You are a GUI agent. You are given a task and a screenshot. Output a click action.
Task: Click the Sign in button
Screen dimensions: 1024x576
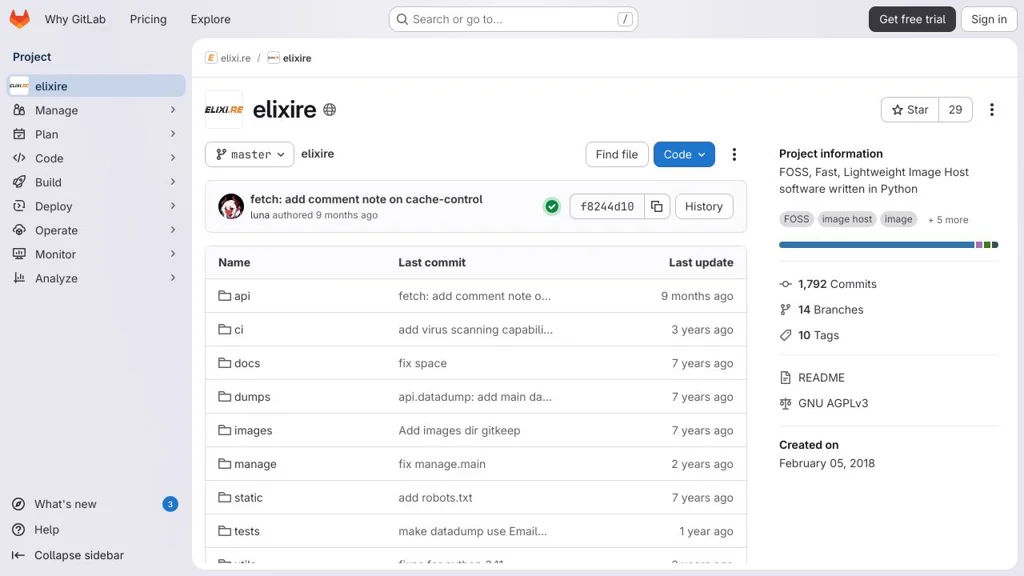point(989,19)
